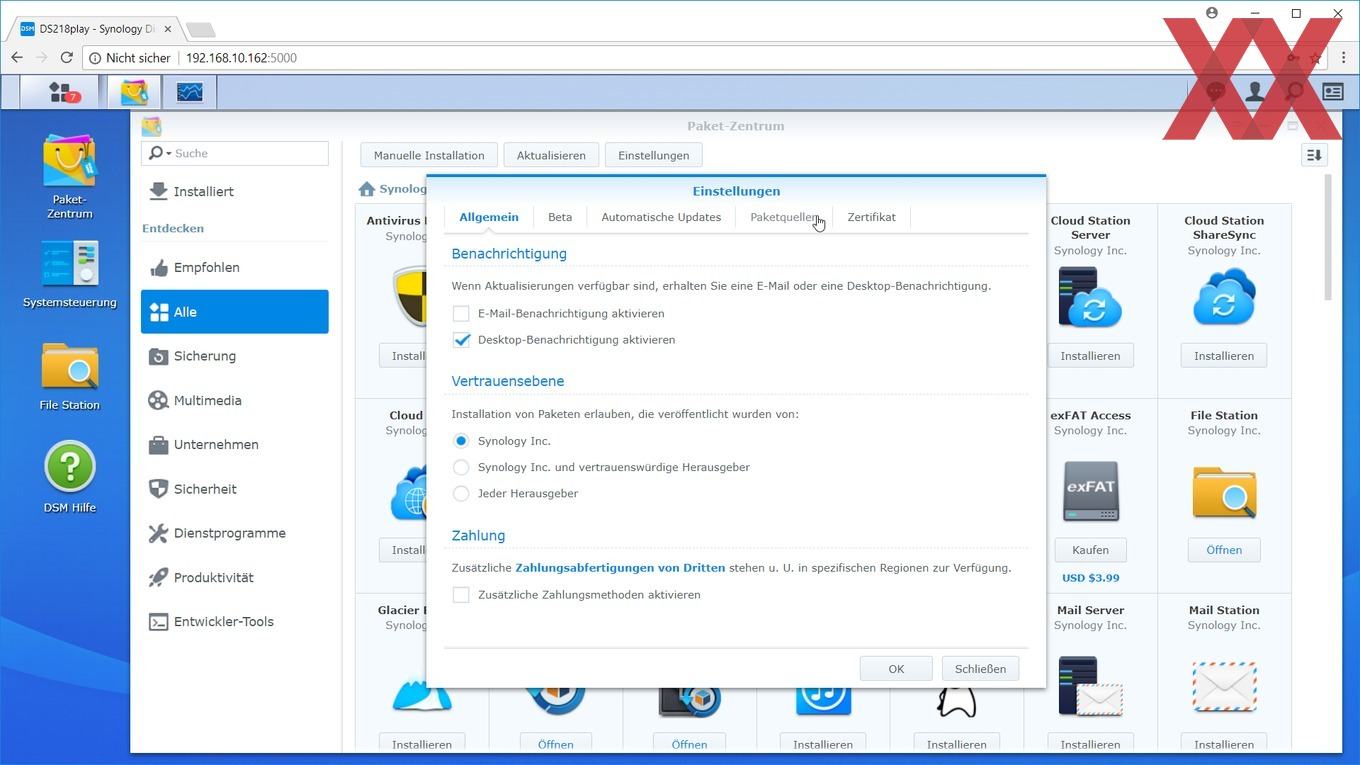
Task: Disable Desktop-Benachrichtigung checkbox
Action: point(461,340)
